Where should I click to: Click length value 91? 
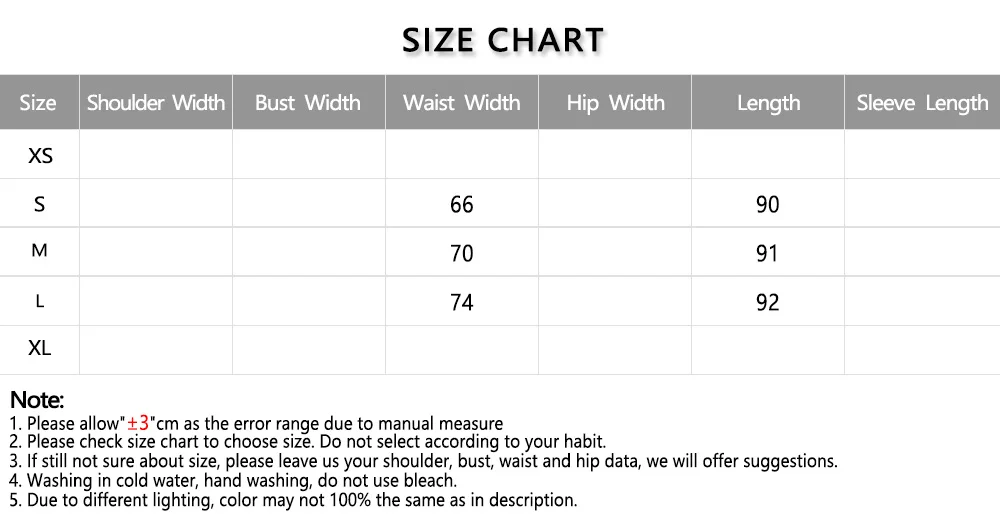click(x=767, y=254)
